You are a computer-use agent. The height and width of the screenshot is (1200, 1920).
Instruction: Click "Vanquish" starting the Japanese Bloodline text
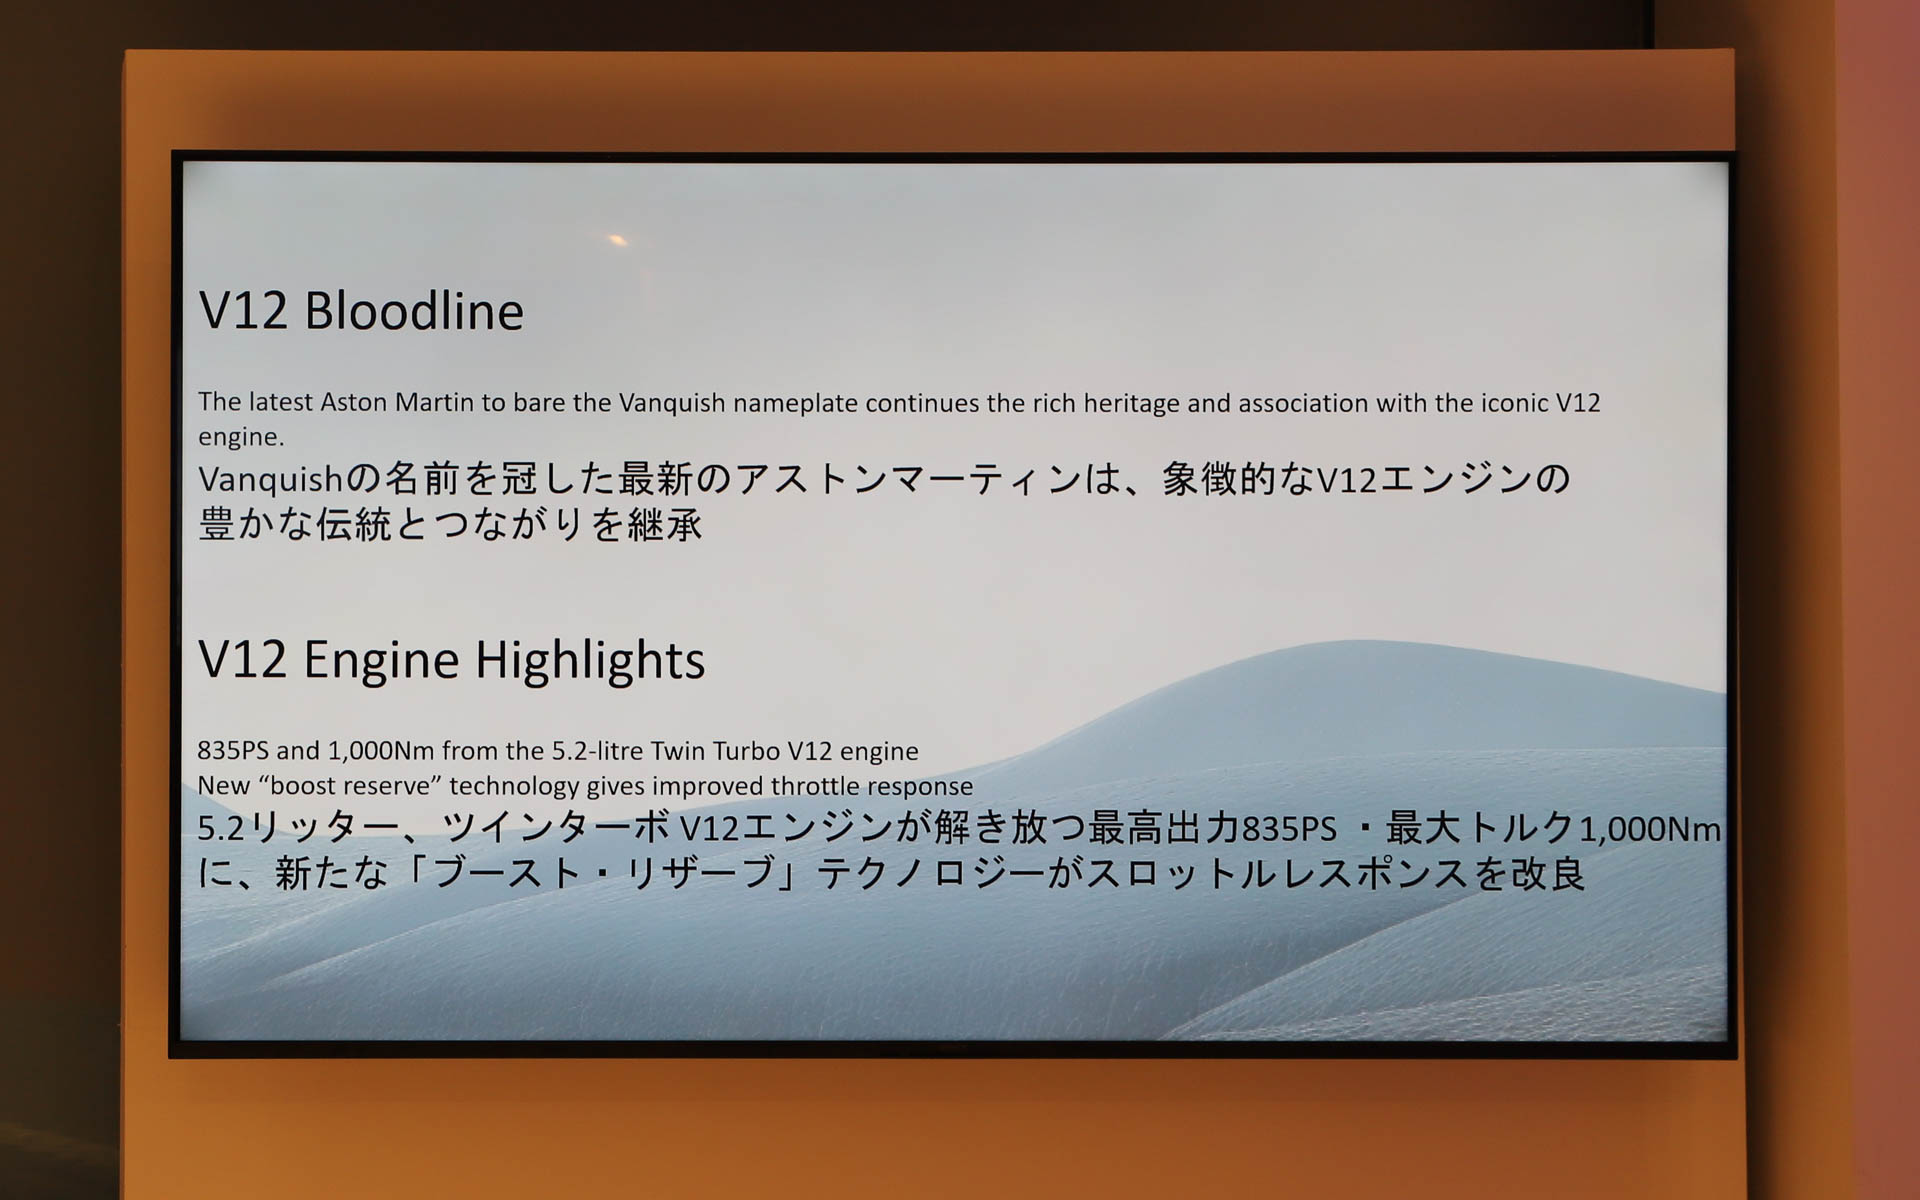(x=271, y=480)
